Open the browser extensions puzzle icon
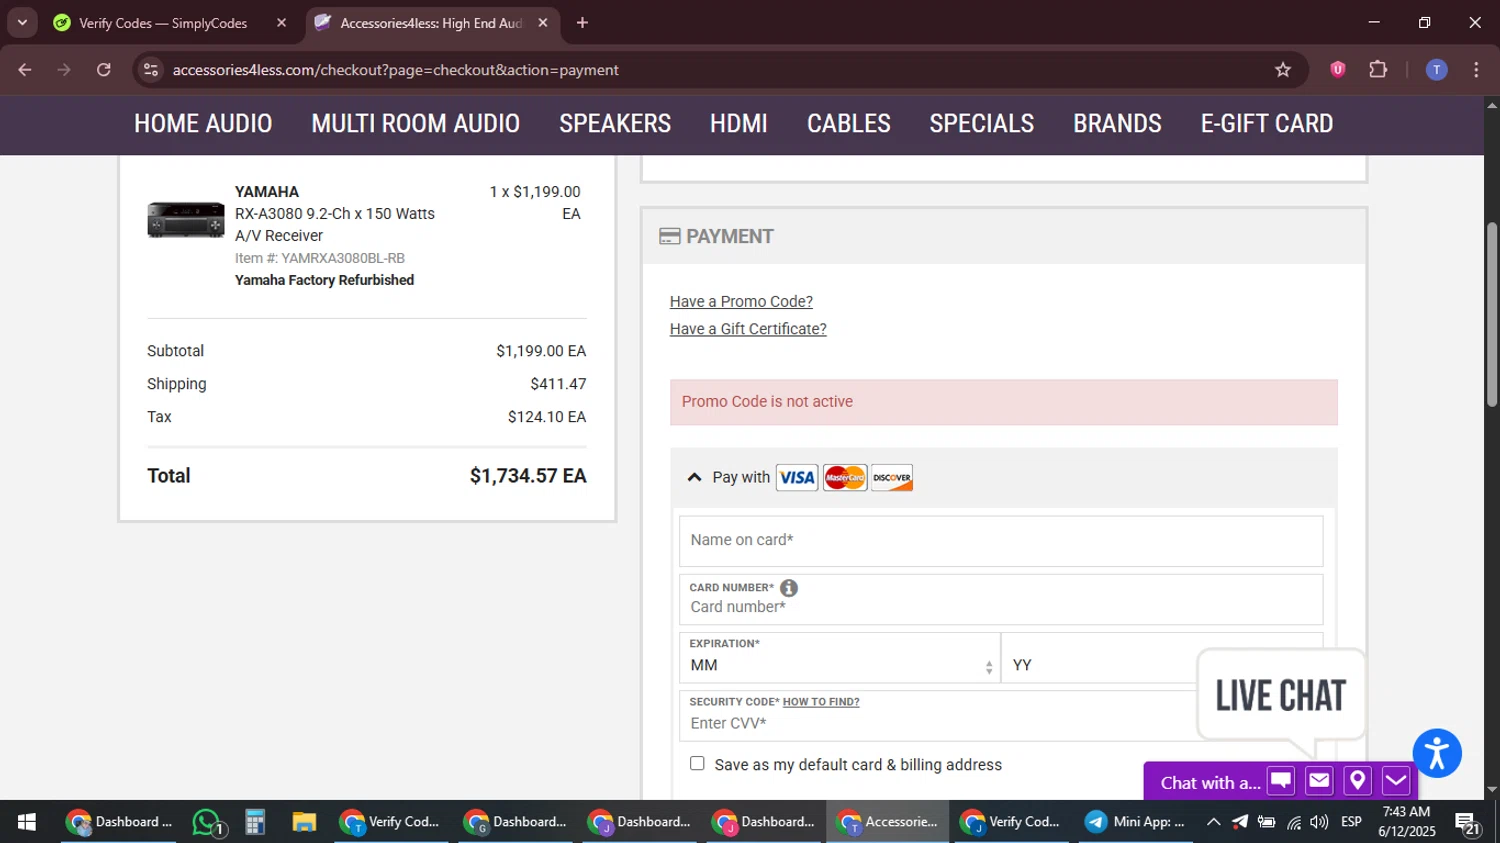This screenshot has height=843, width=1500. [1378, 70]
